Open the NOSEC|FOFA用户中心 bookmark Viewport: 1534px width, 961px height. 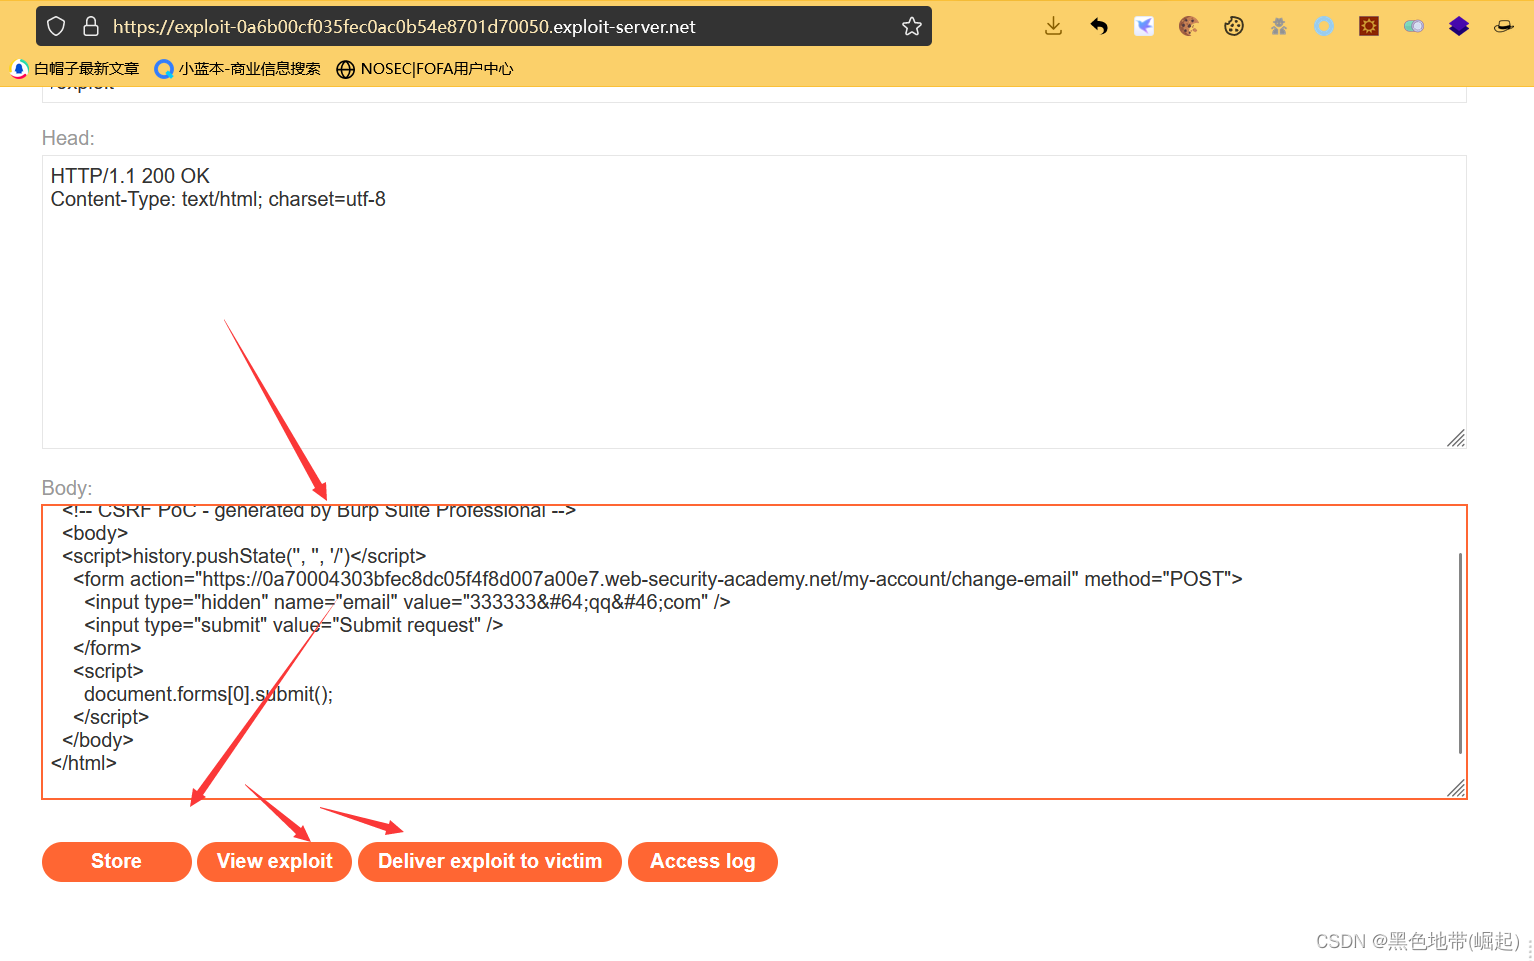coord(425,68)
